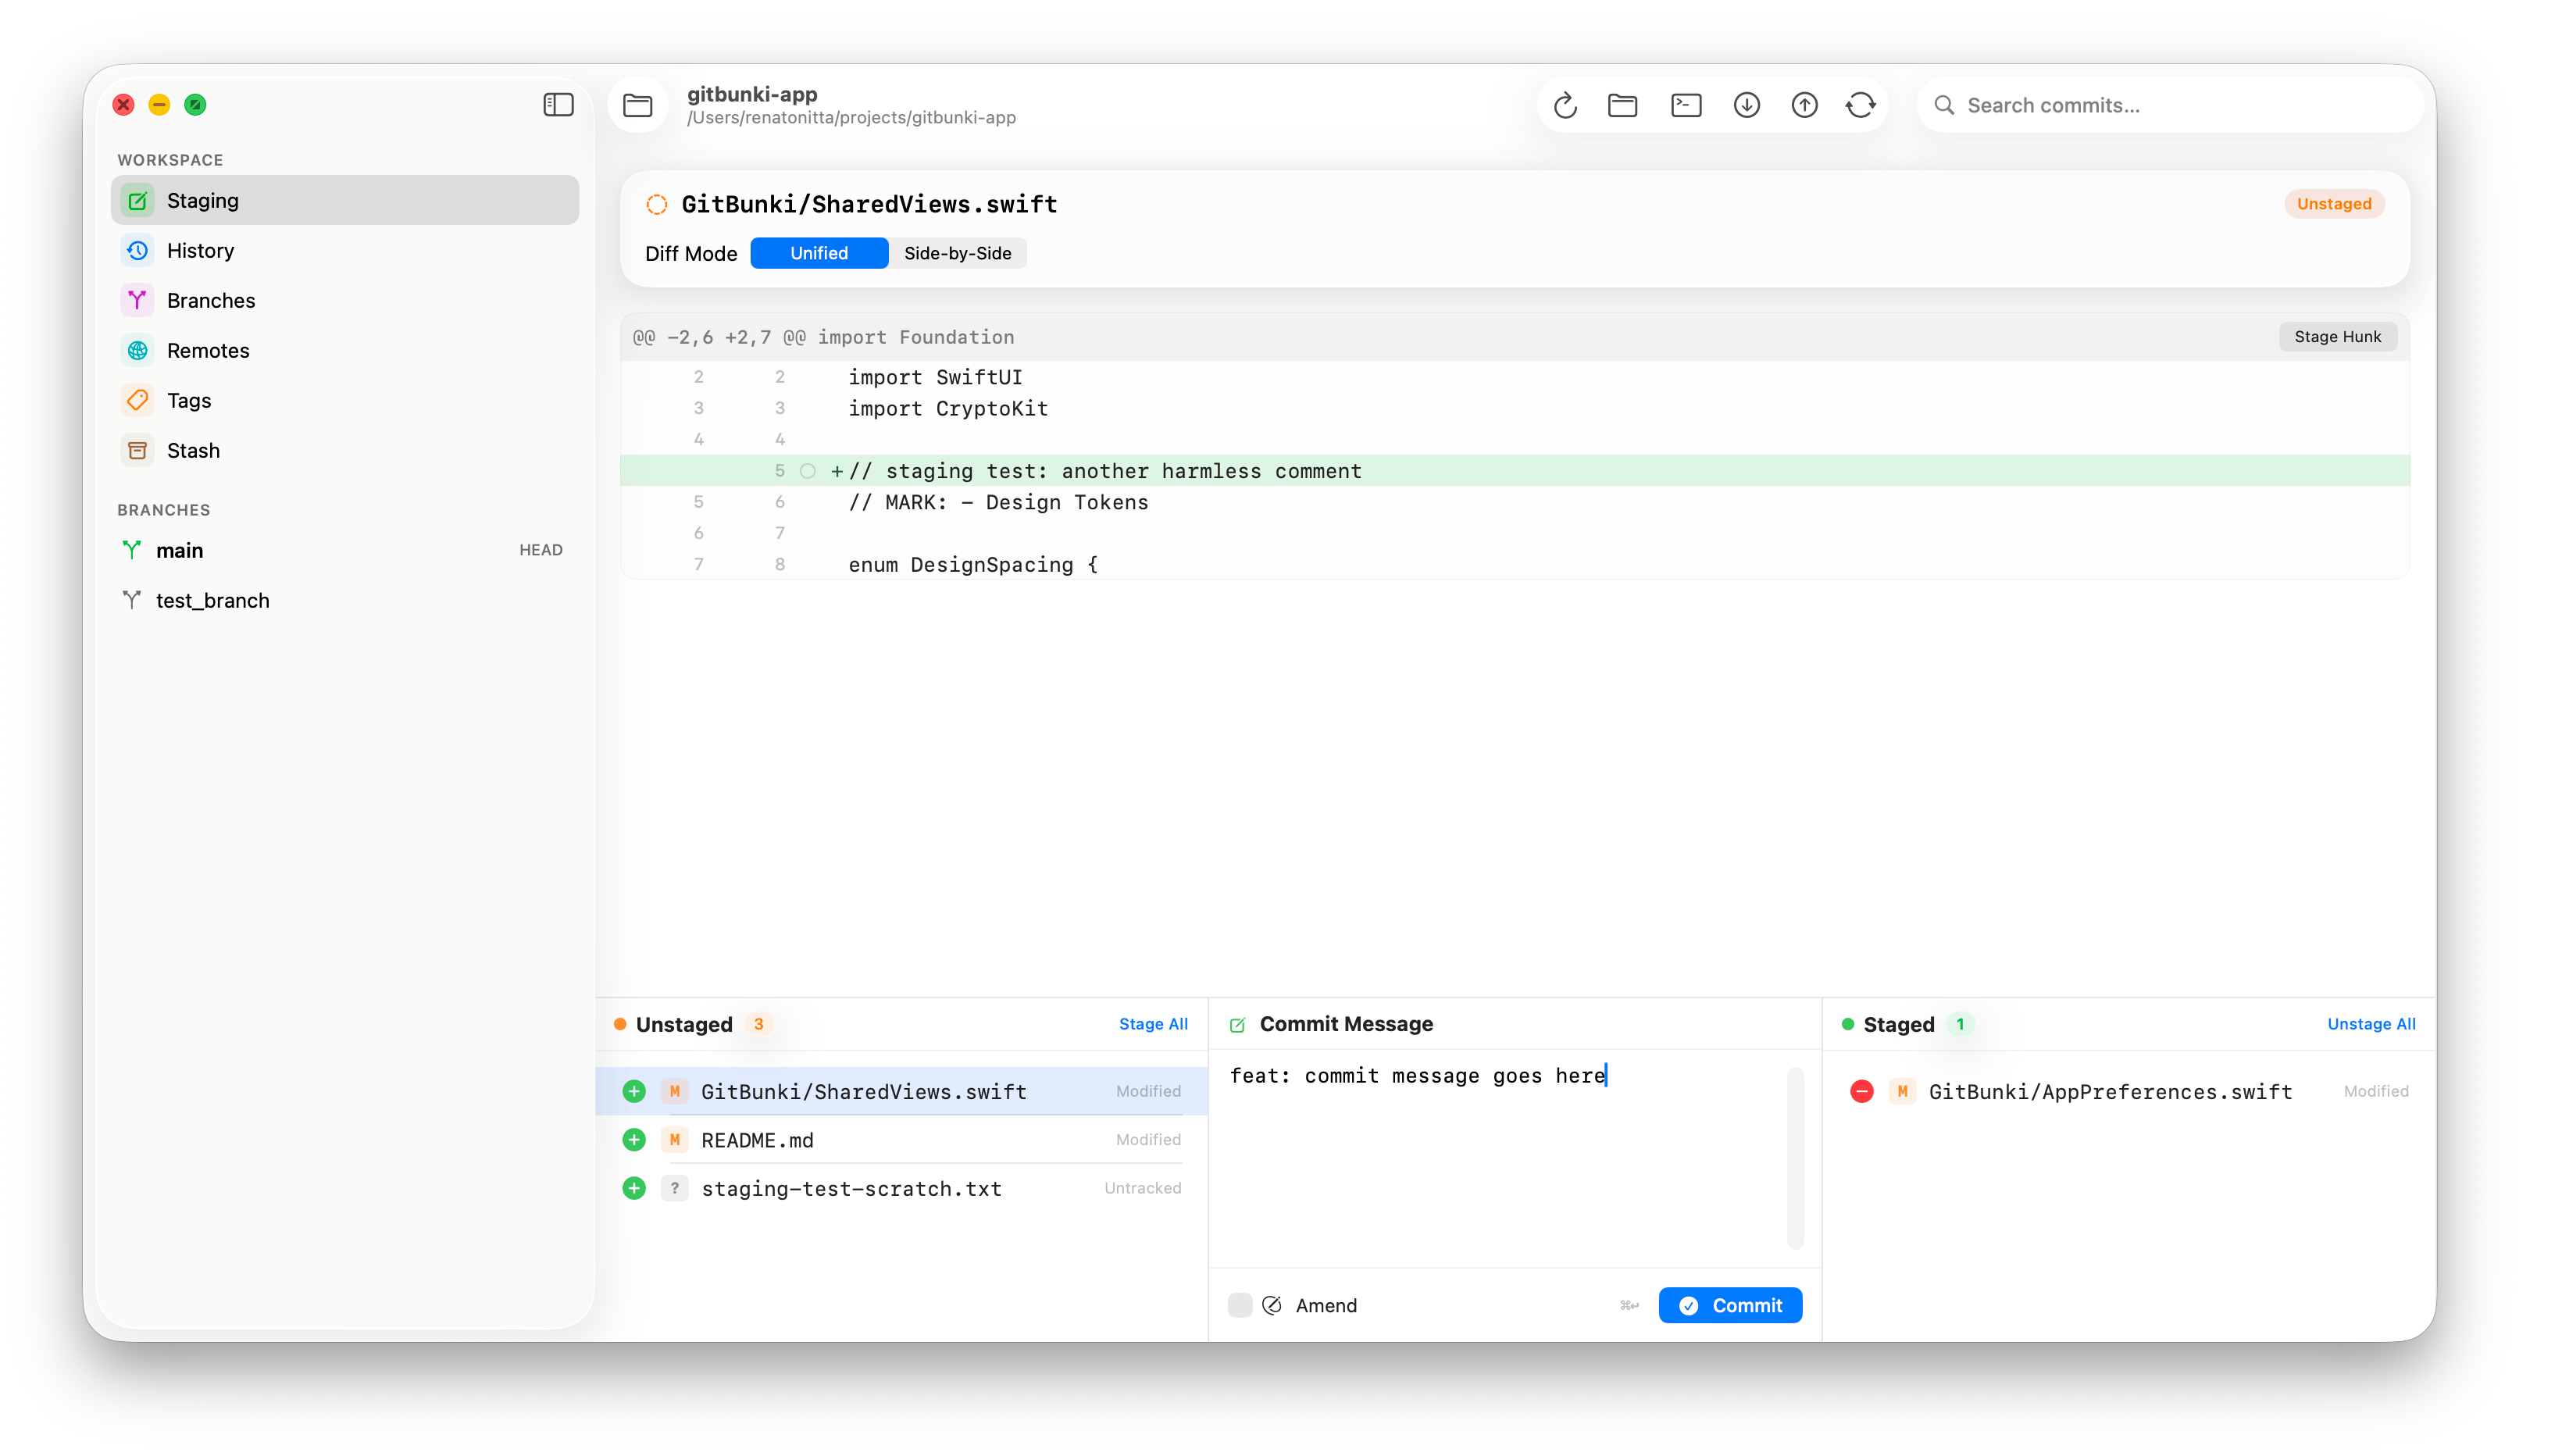Click the Stage Hunk button

point(2337,337)
